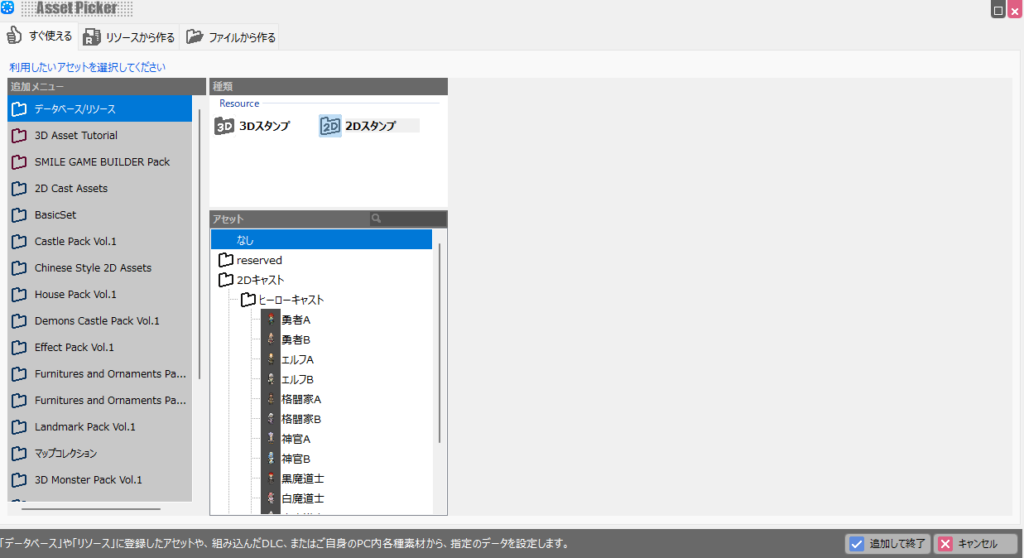
Task: Collapse the 2Dキャスト folder
Action: [226, 280]
